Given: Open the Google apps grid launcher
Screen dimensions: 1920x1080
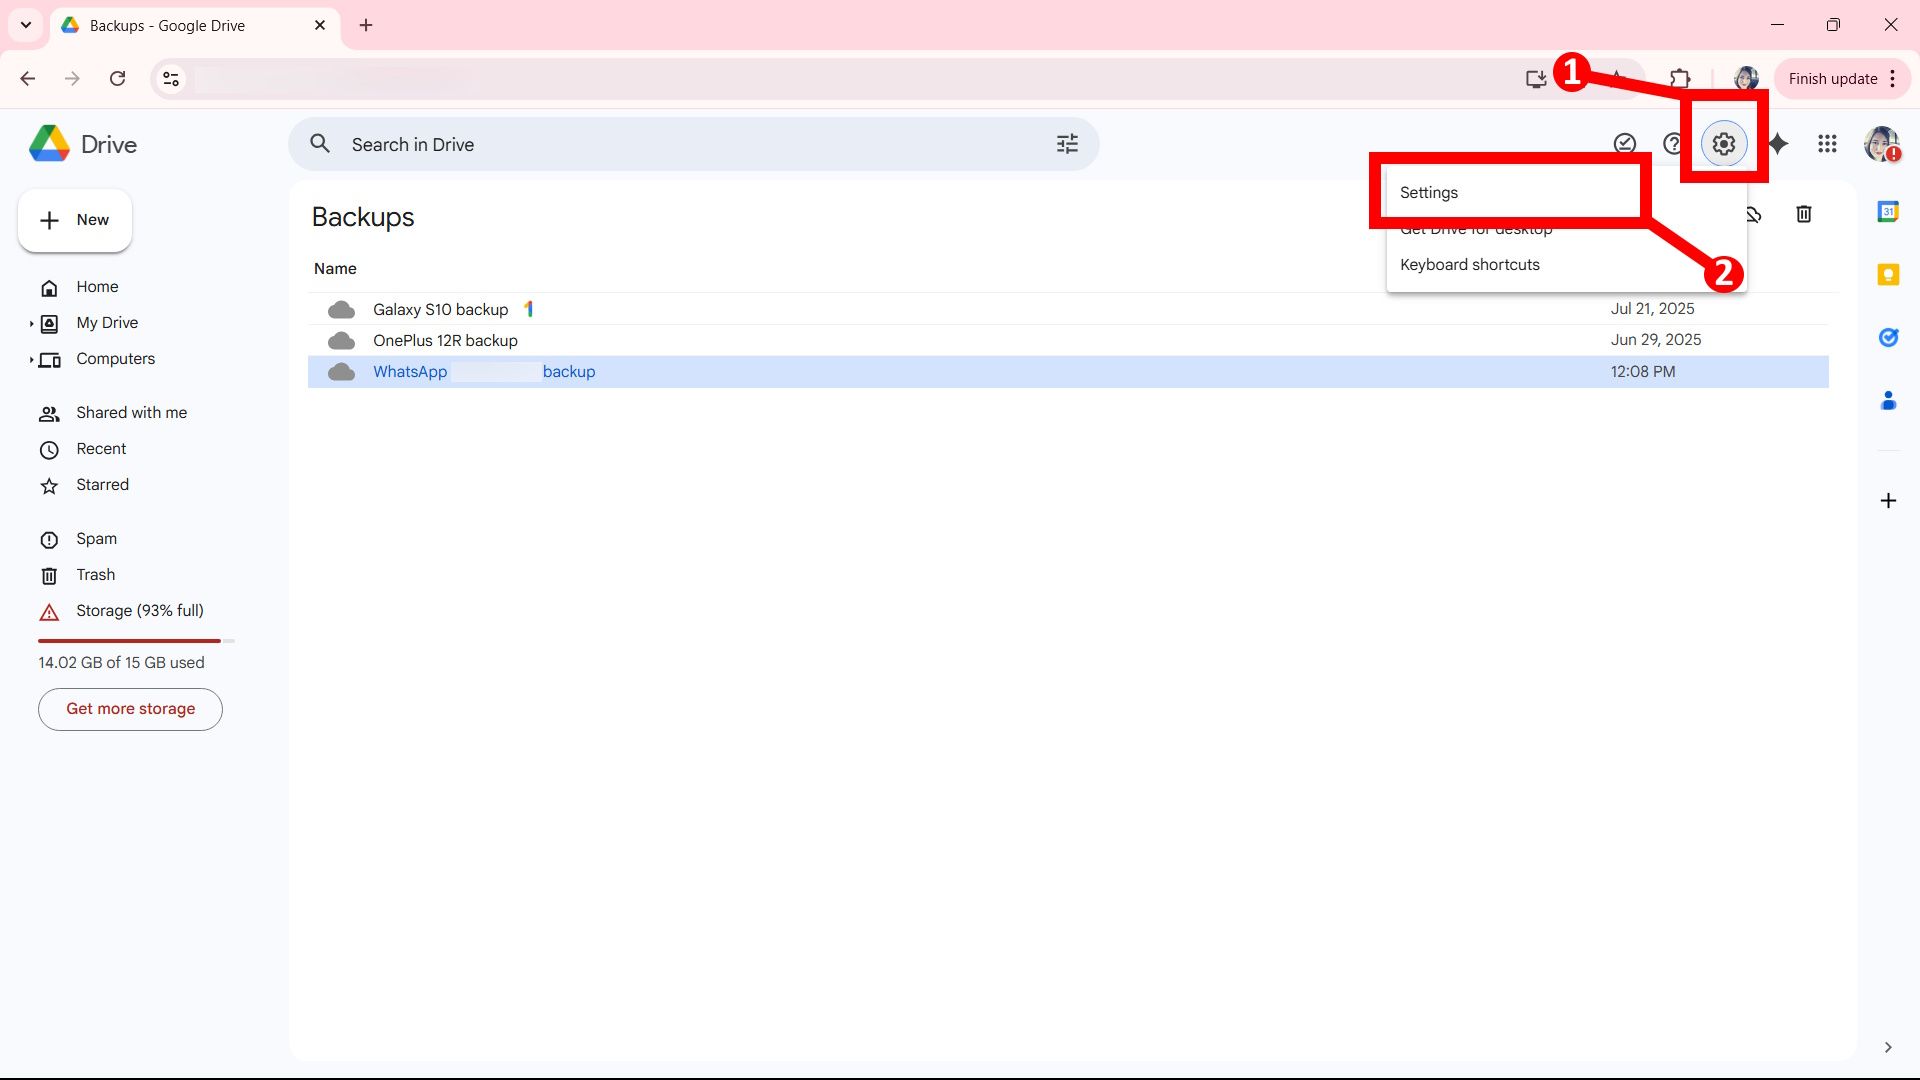Looking at the screenshot, I should pos(1827,144).
